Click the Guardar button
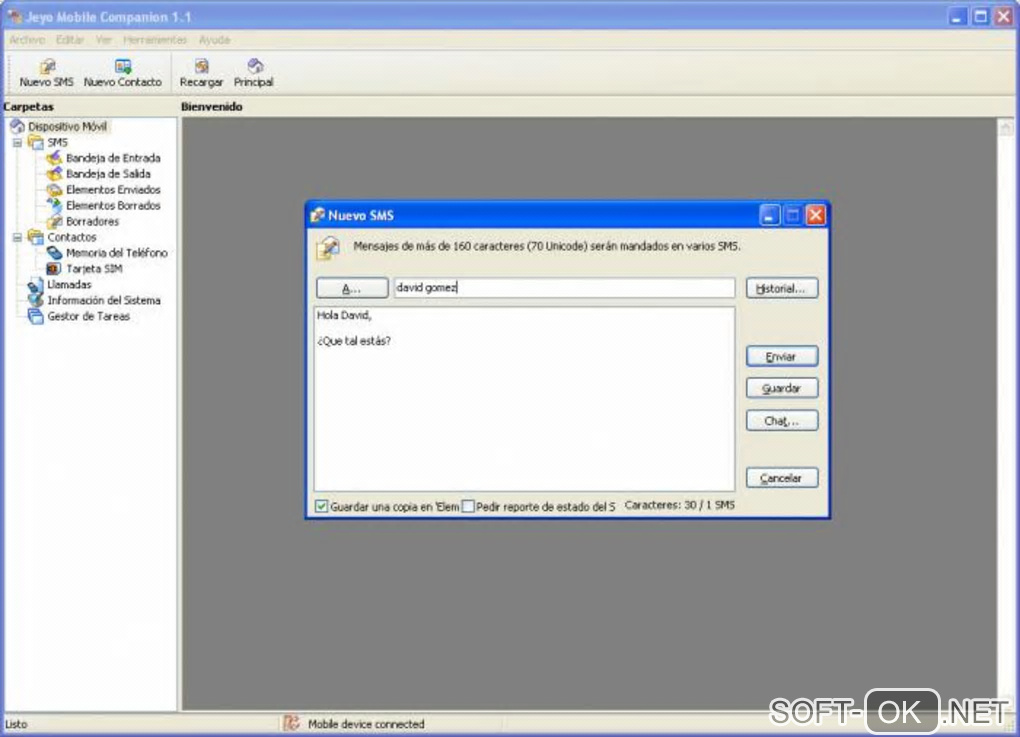The width and height of the screenshot is (1020, 737). point(782,388)
